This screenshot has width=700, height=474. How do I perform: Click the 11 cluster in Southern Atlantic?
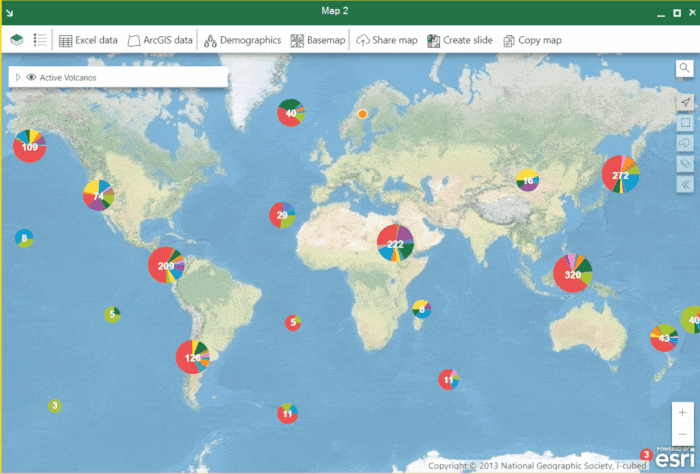(288, 413)
